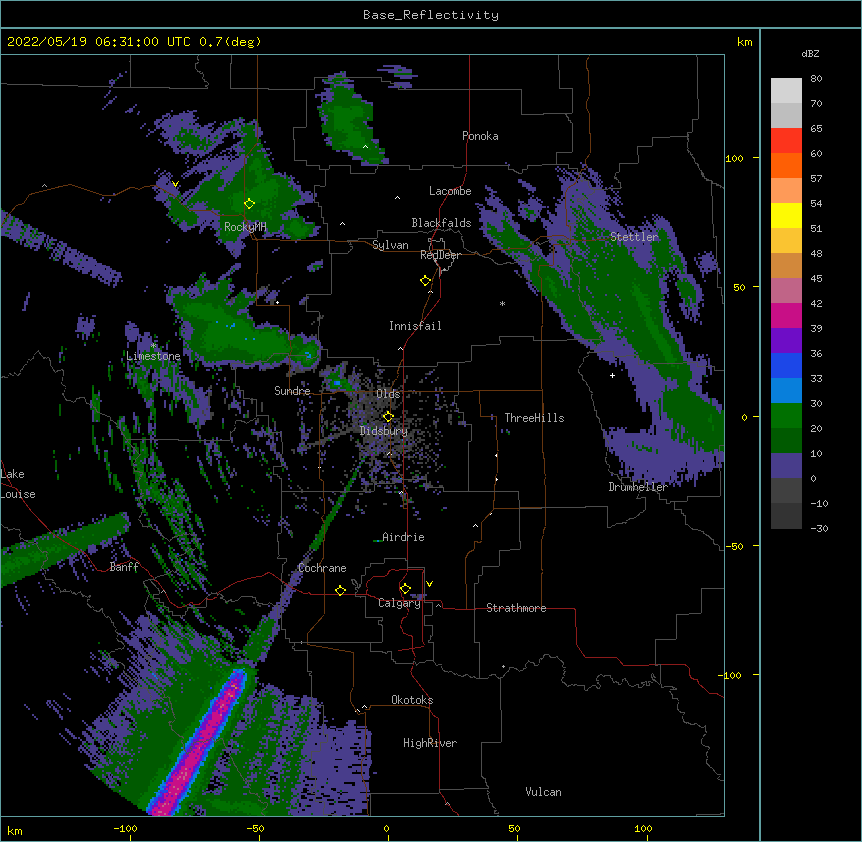Click the yellow station marker near RockyMH
Image resolution: width=862 pixels, height=842 pixels.
pos(249,203)
